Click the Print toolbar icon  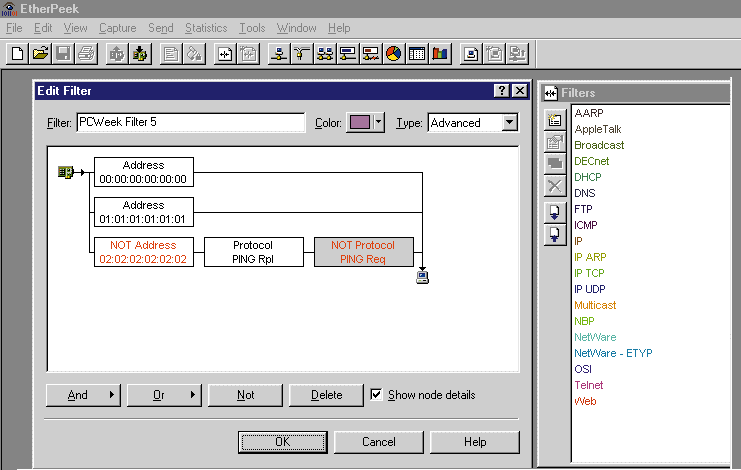point(86,53)
